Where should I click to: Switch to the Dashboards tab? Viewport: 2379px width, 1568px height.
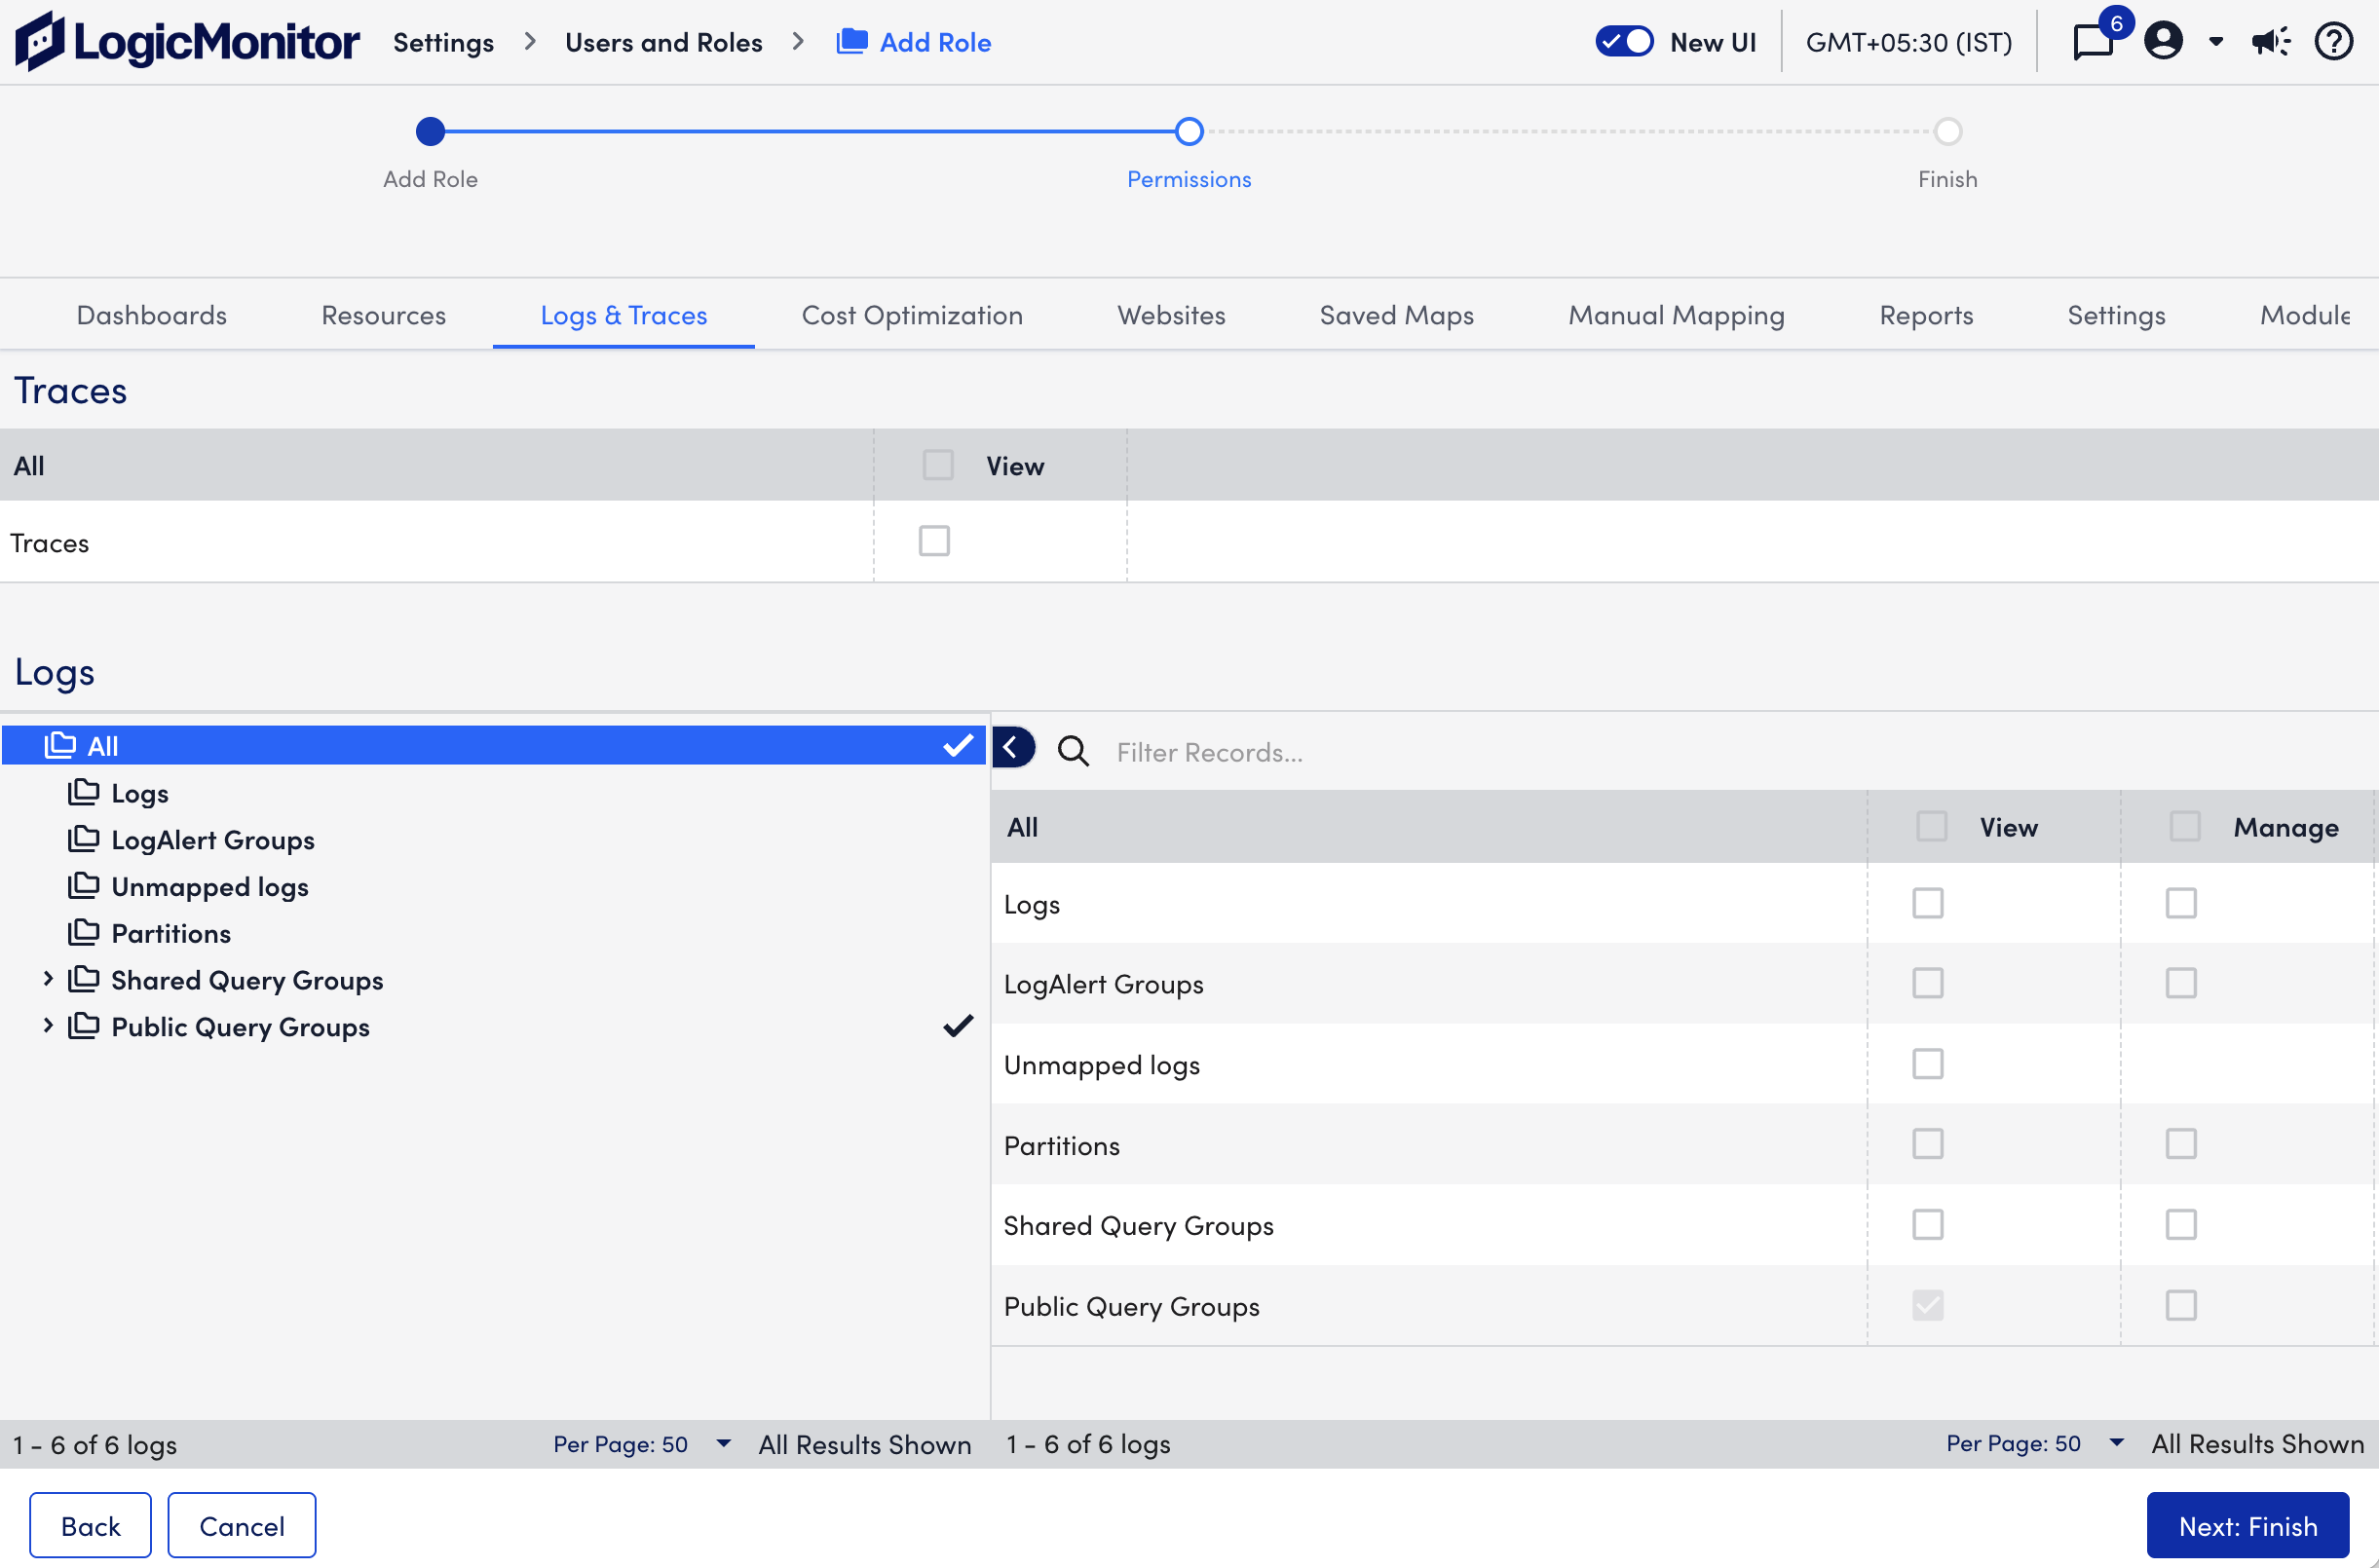click(x=151, y=314)
